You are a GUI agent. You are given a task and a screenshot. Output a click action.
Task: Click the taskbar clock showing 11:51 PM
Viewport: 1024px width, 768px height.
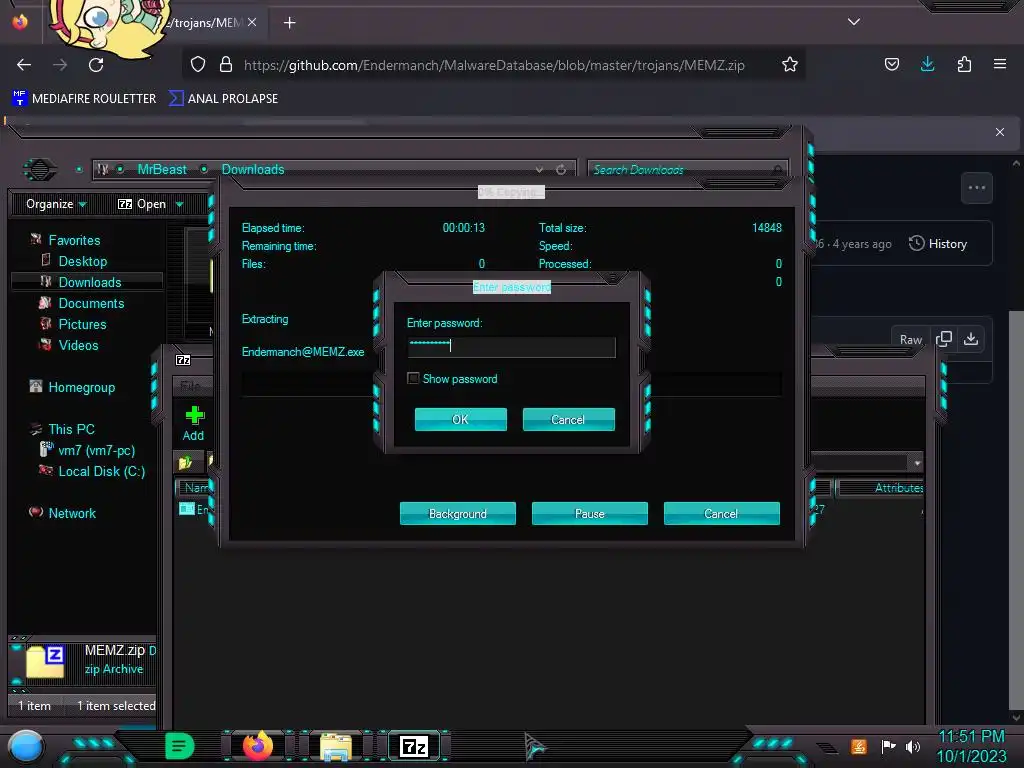(972, 746)
